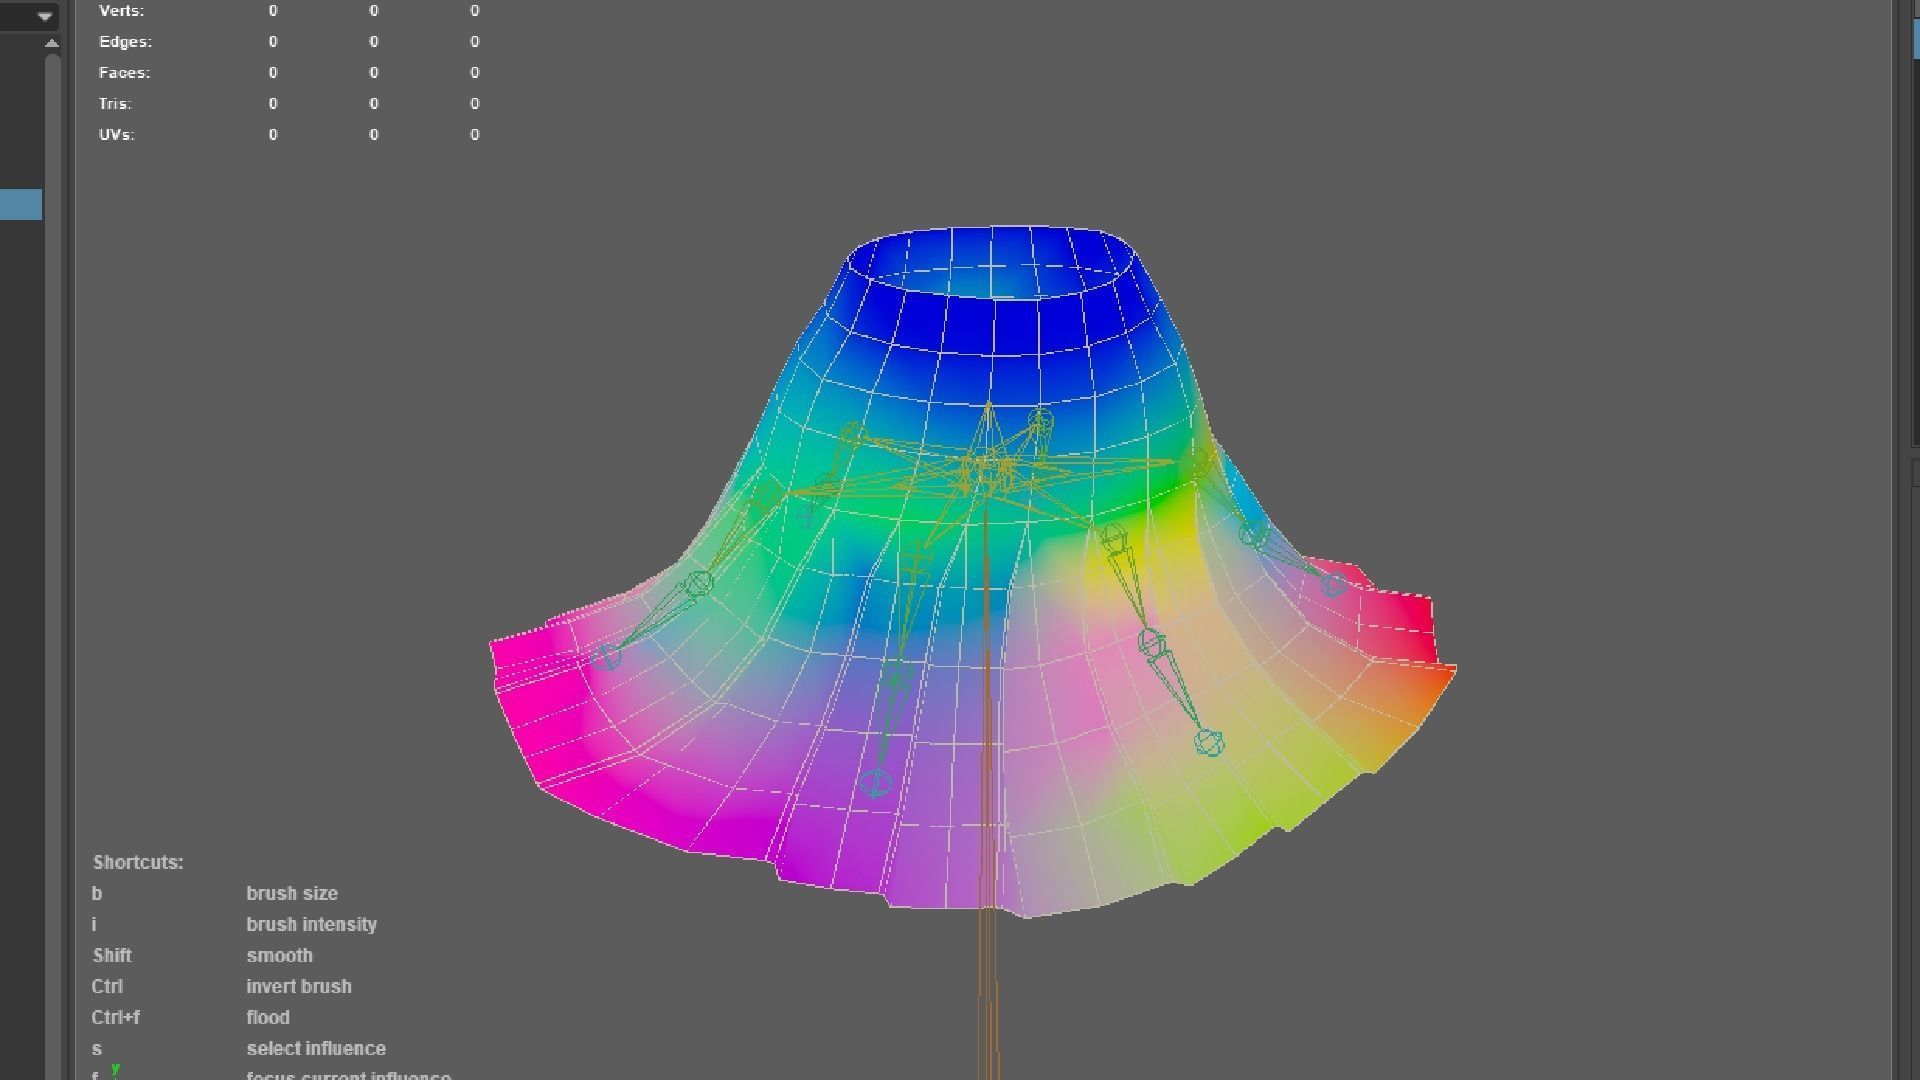This screenshot has height=1080, width=1920.
Task: Click the "UVs:" heads-up display label
Action: pos(116,134)
